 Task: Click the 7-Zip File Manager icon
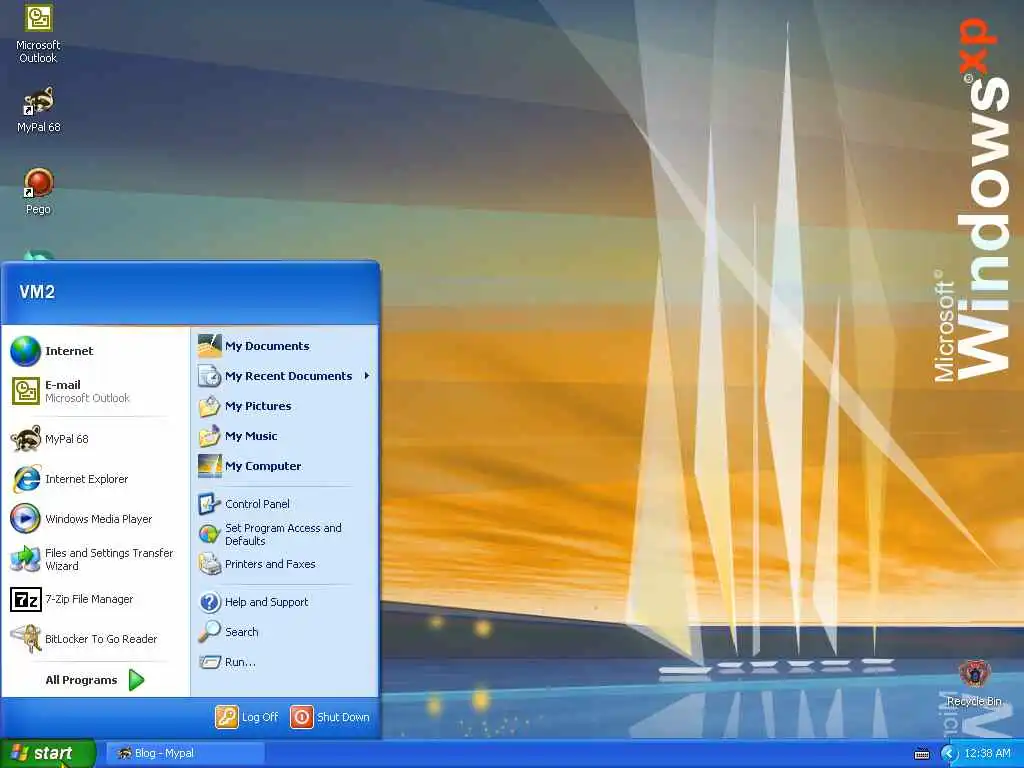coord(25,599)
